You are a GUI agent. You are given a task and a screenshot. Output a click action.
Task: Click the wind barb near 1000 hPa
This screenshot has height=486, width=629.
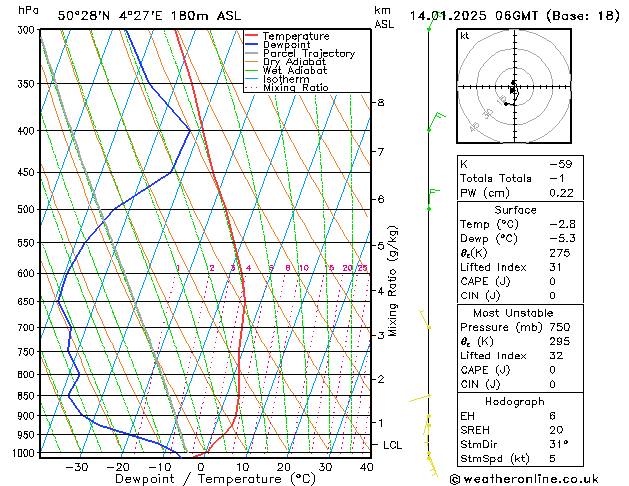(x=432, y=462)
